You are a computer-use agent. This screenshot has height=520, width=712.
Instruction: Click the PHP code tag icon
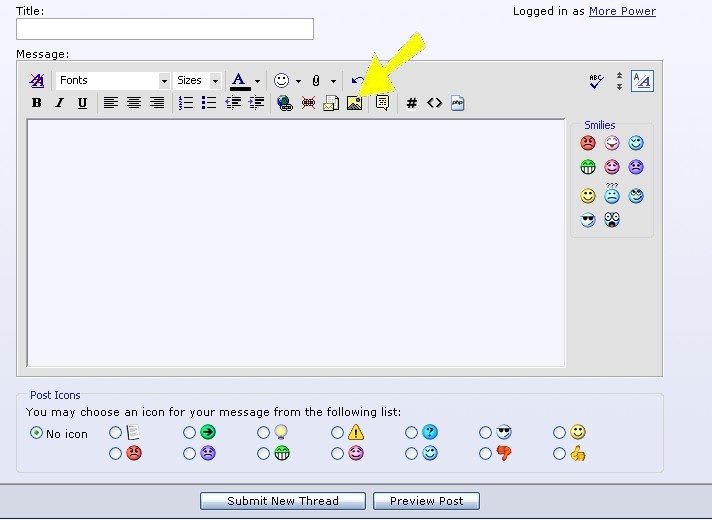[458, 103]
